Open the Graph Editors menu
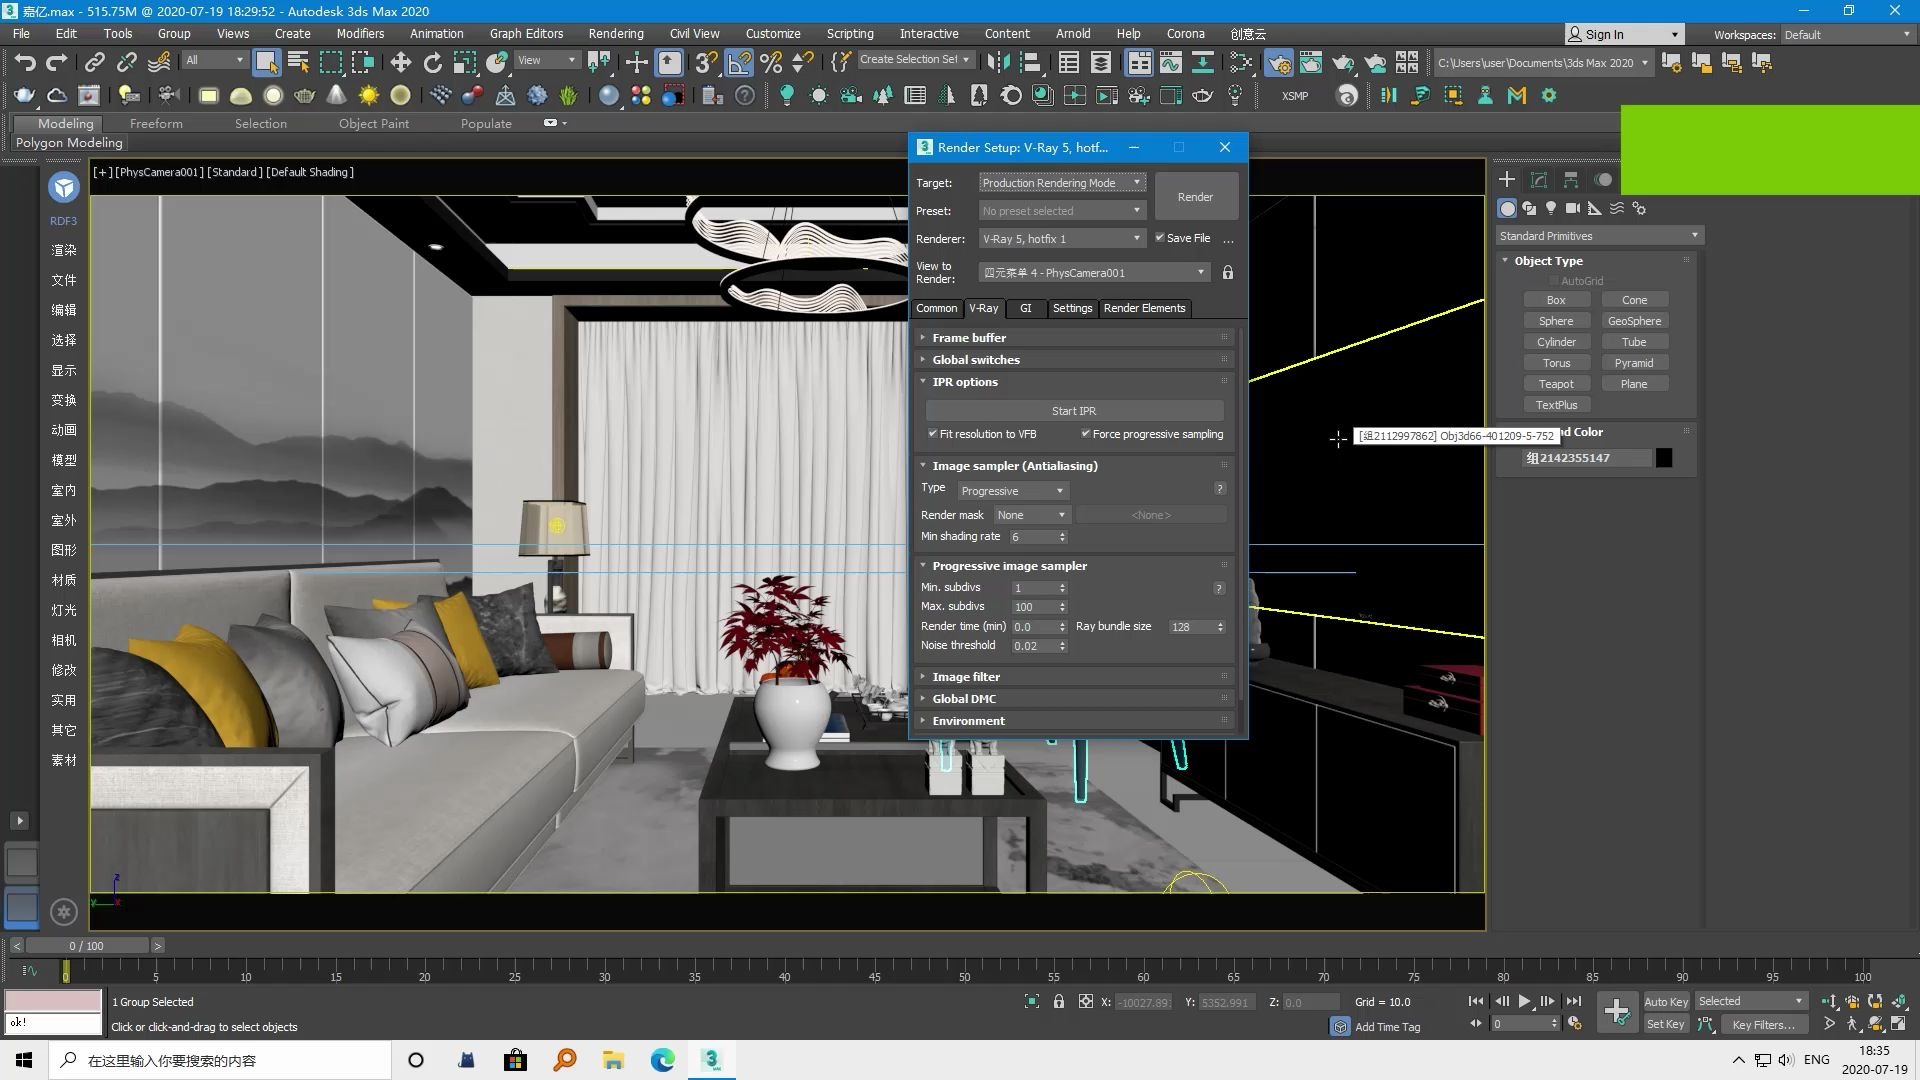Image resolution: width=1920 pixels, height=1080 pixels. tap(526, 33)
